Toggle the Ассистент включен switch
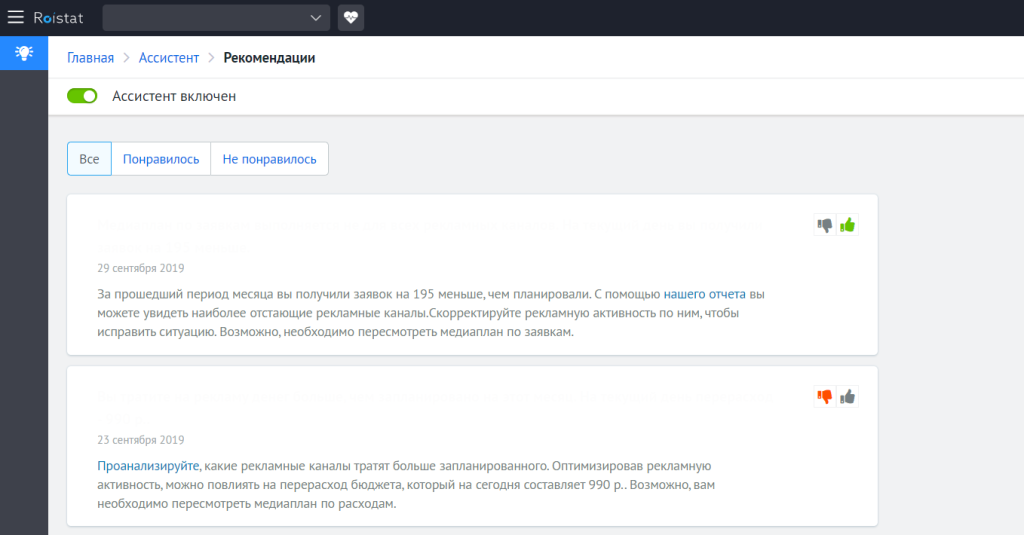The width and height of the screenshot is (1024, 535). coord(82,96)
